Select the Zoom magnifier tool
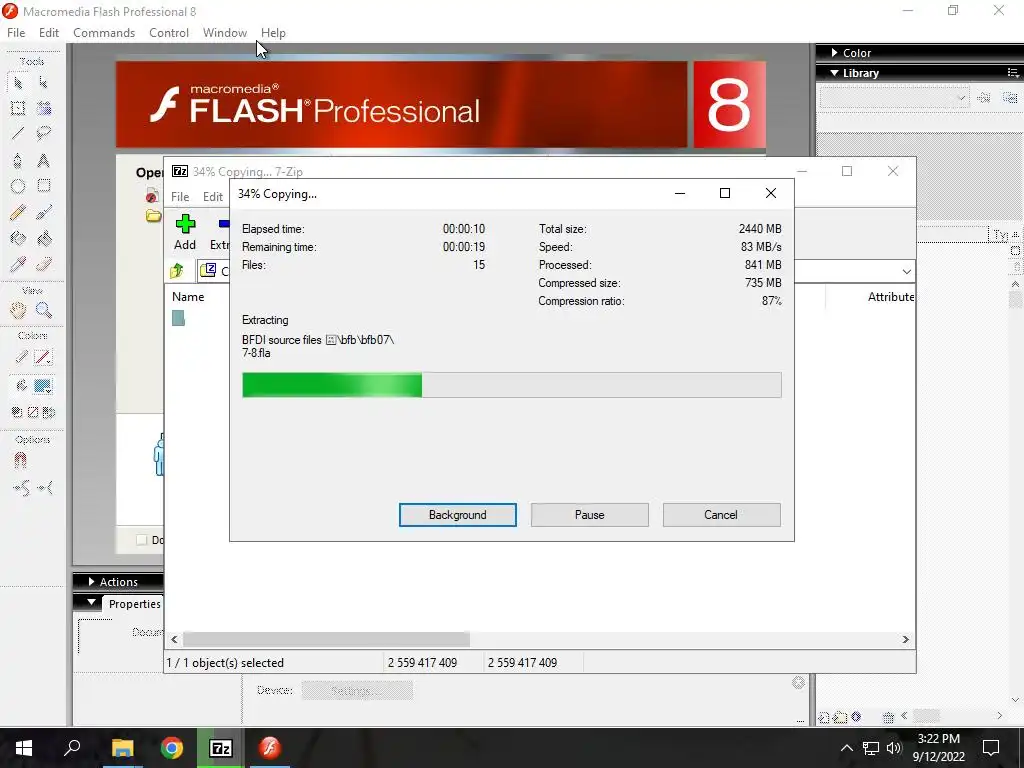This screenshot has width=1024, height=768. pos(44,310)
